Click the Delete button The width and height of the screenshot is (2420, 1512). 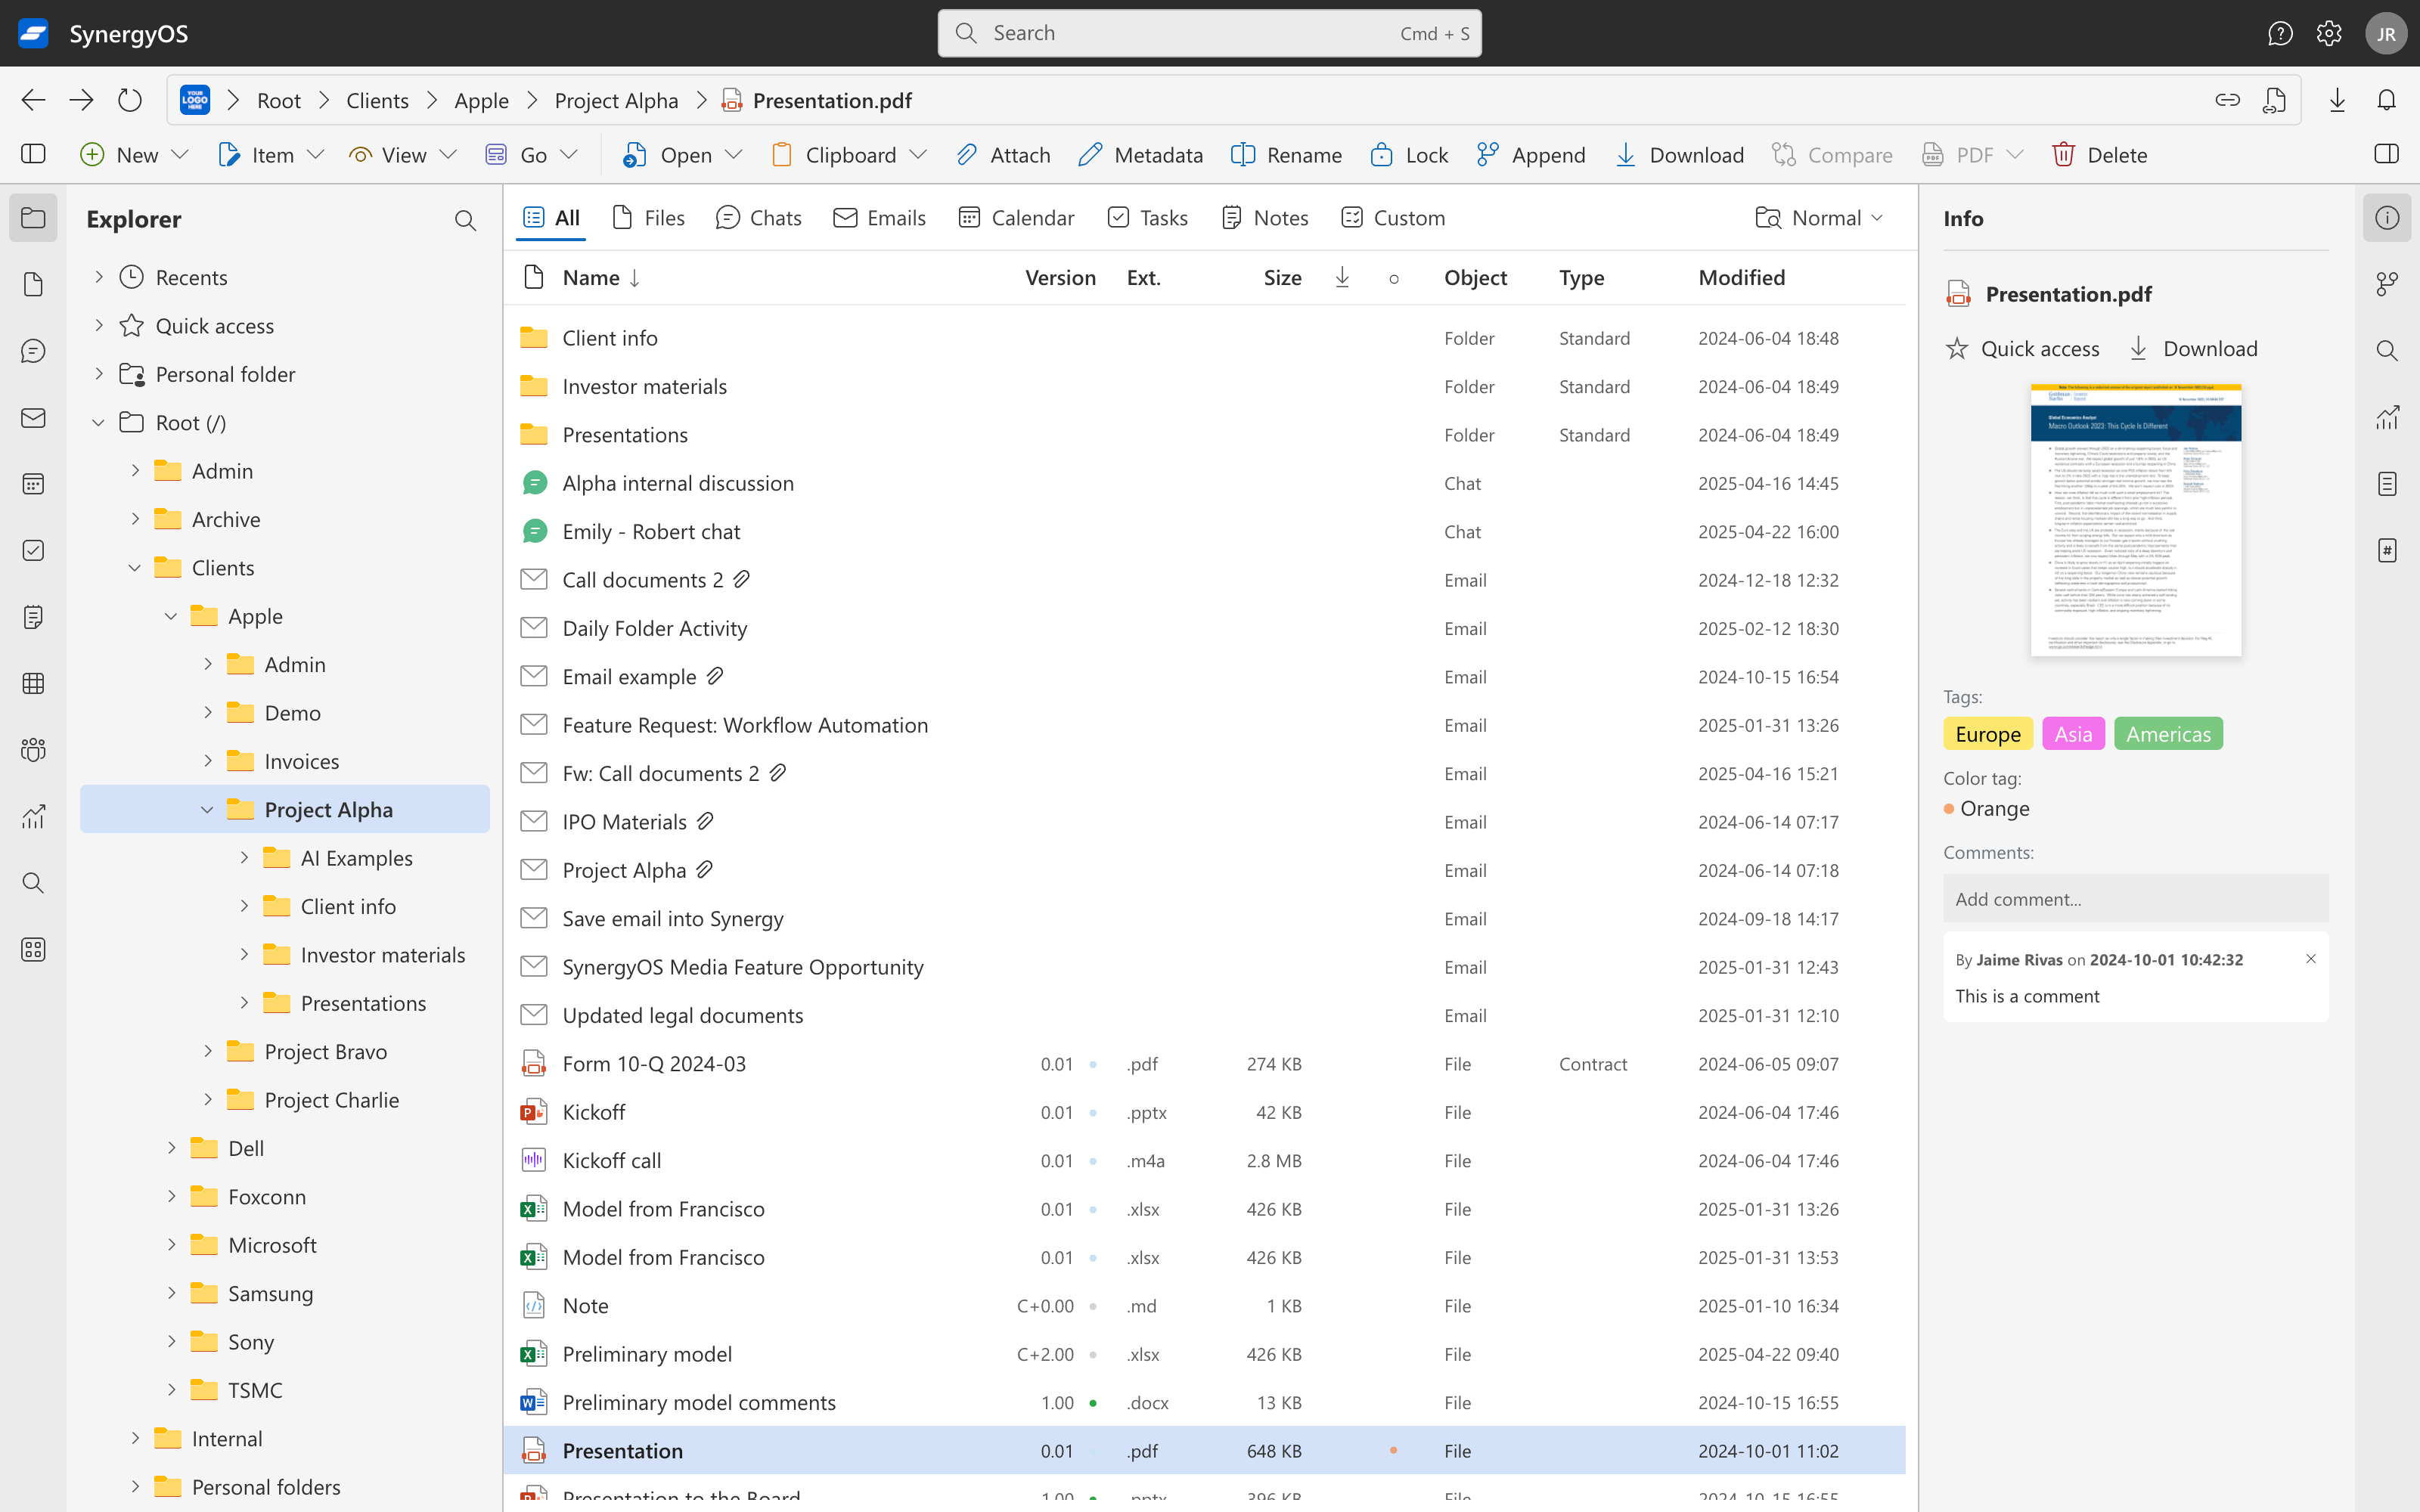(2100, 155)
